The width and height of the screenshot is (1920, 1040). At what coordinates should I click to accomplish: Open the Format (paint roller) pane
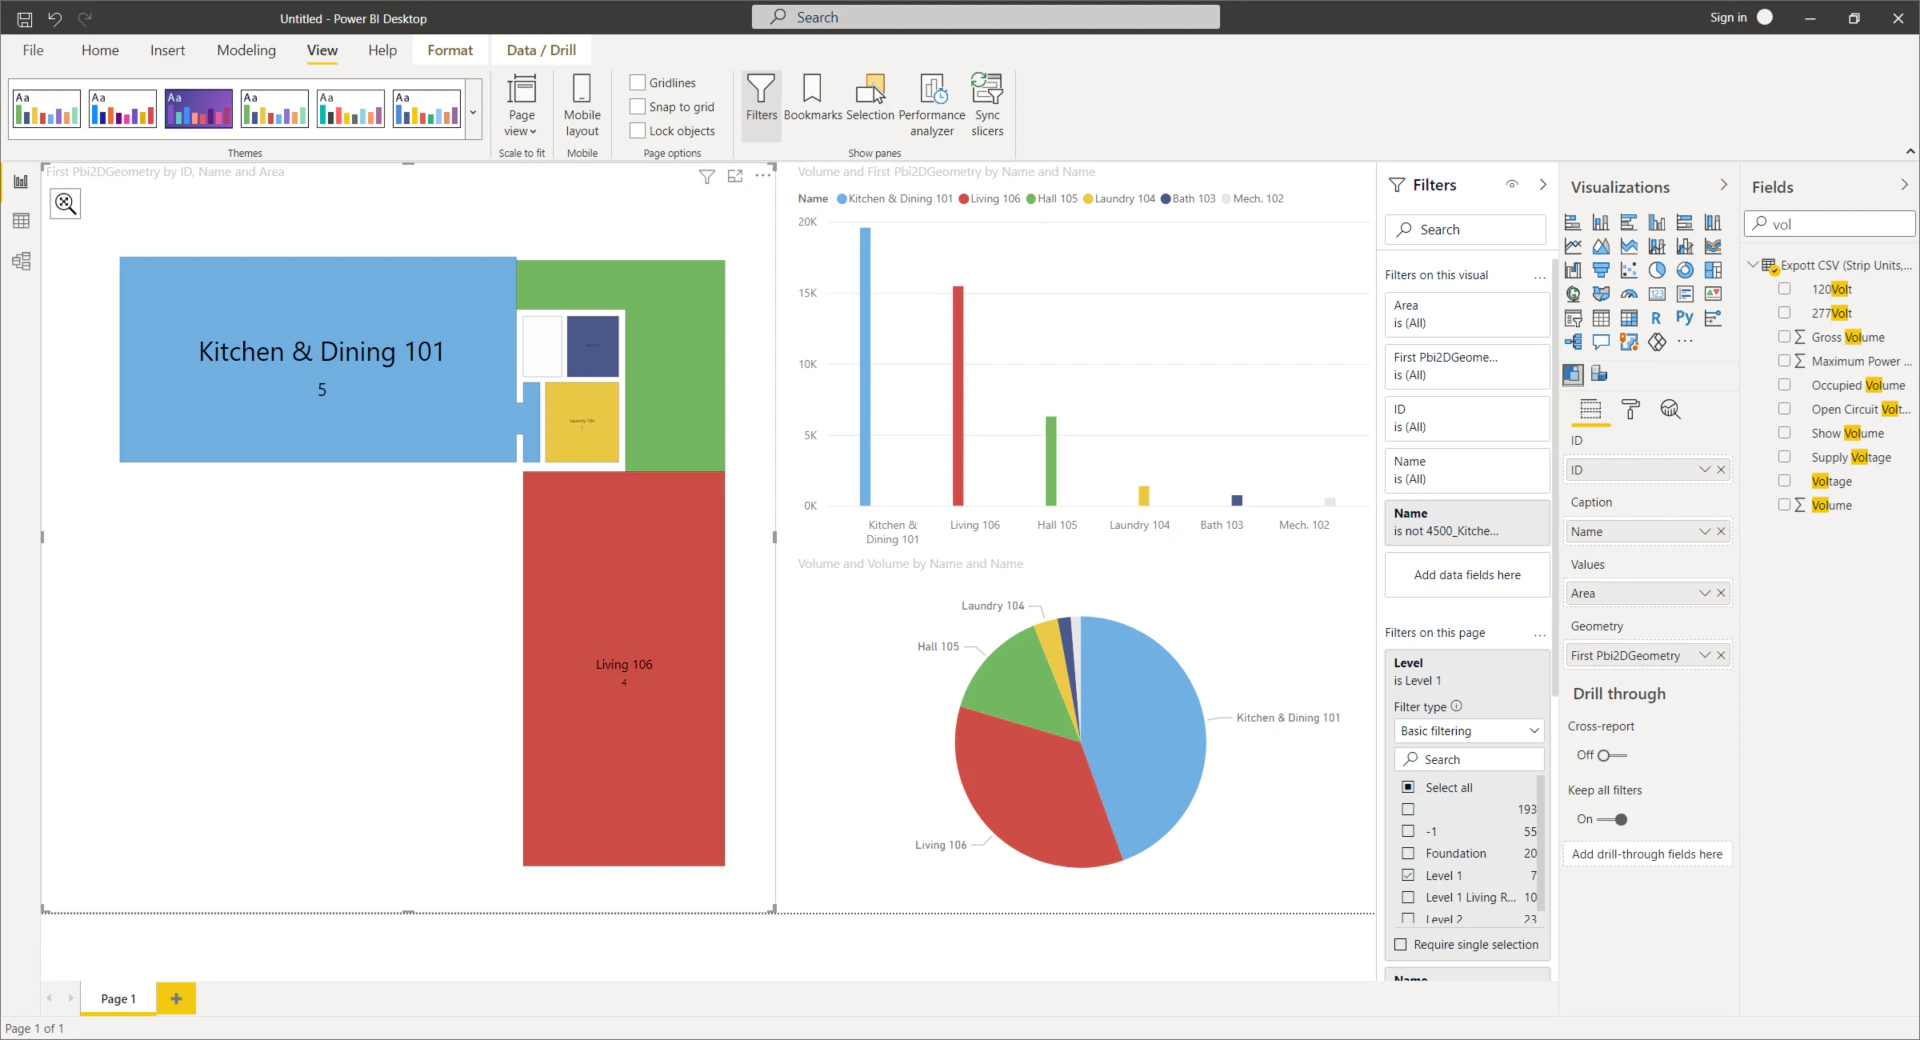click(1631, 409)
